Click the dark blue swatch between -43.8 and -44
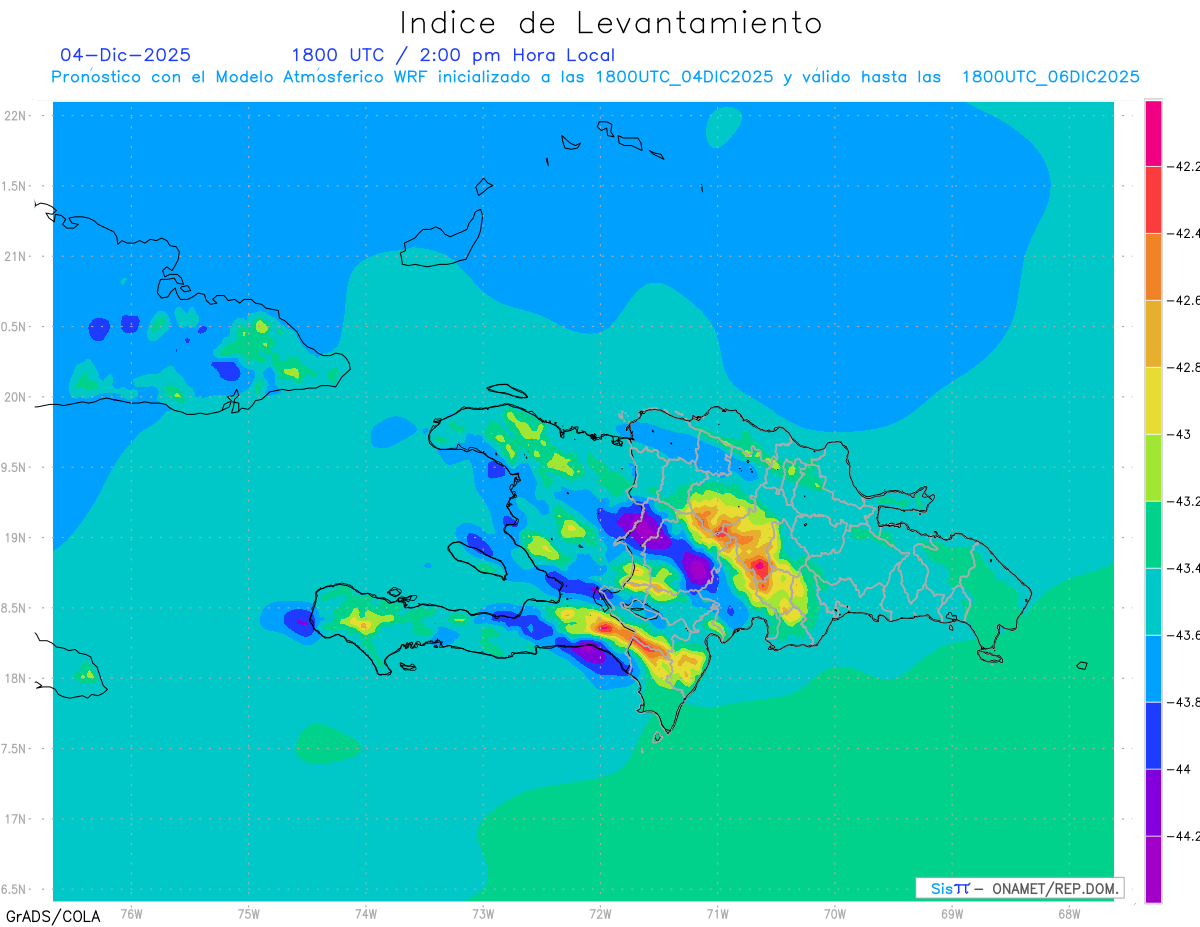 click(1153, 735)
